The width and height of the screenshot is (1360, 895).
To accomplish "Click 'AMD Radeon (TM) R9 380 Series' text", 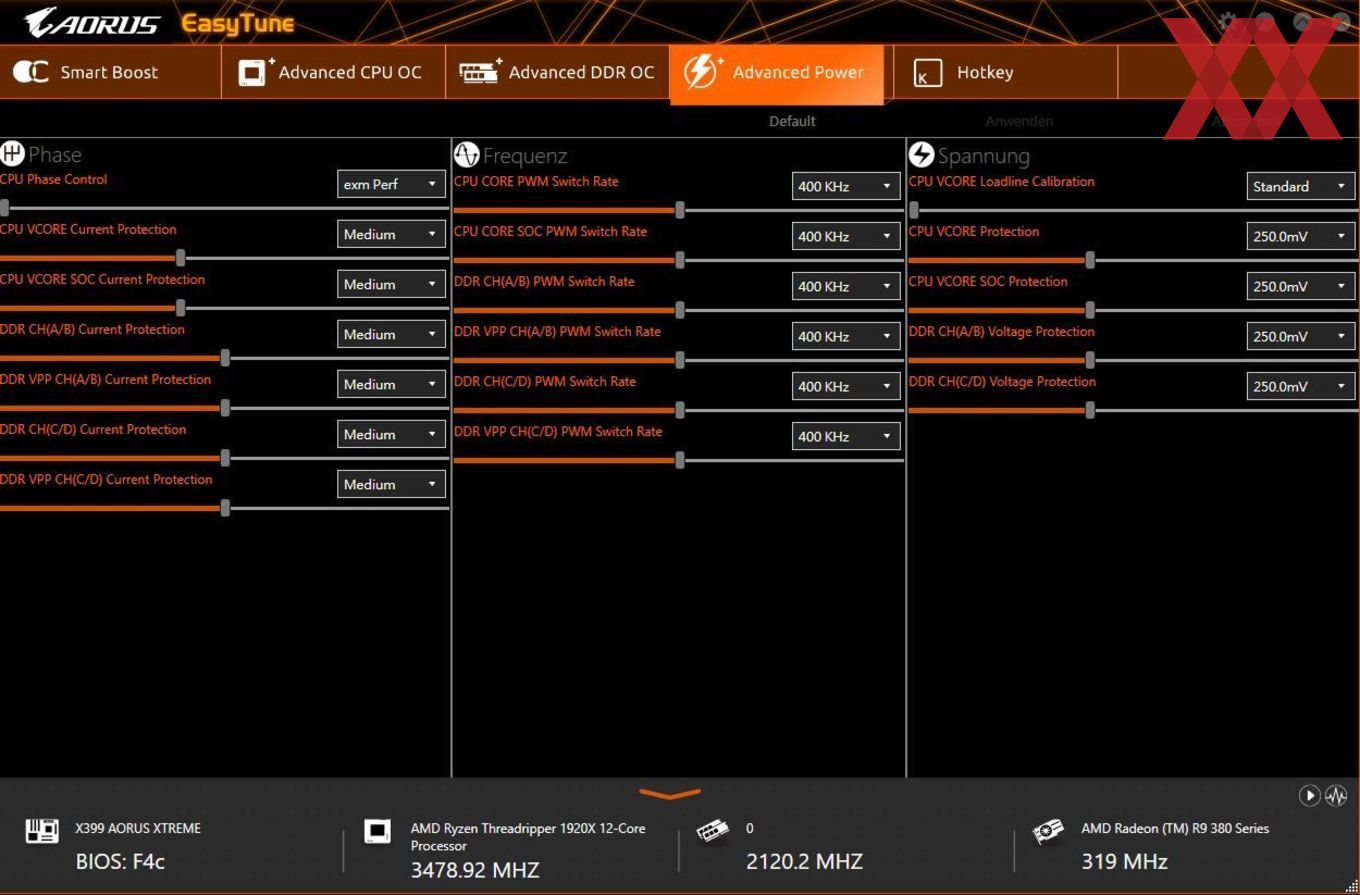I will point(1175,828).
